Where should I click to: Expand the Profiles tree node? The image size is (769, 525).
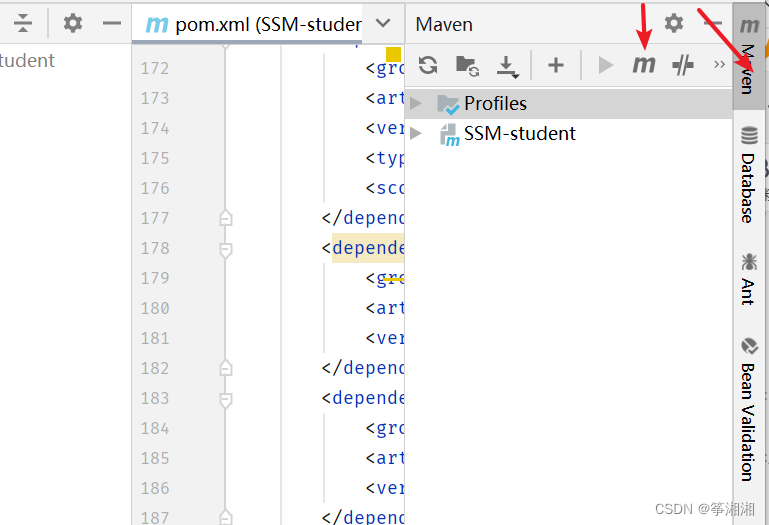[417, 103]
